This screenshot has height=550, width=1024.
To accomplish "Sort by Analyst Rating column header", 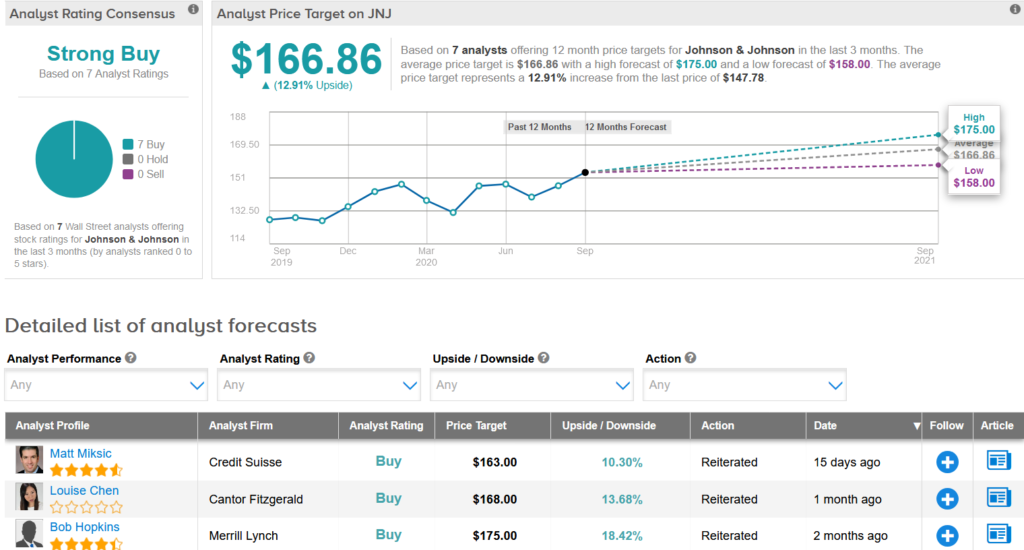I will [386, 425].
